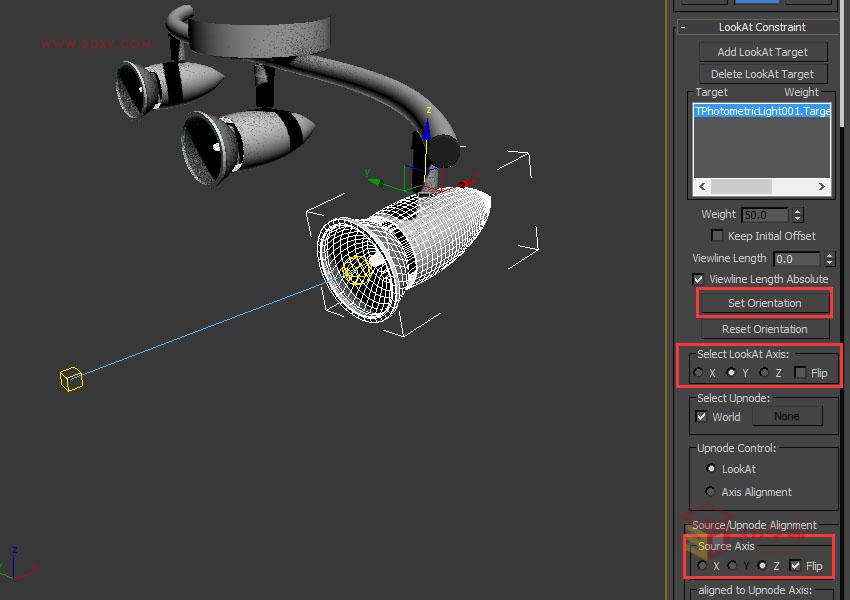Uncheck Flip in the Source Axis group
Image resolution: width=850 pixels, height=600 pixels.
point(796,565)
